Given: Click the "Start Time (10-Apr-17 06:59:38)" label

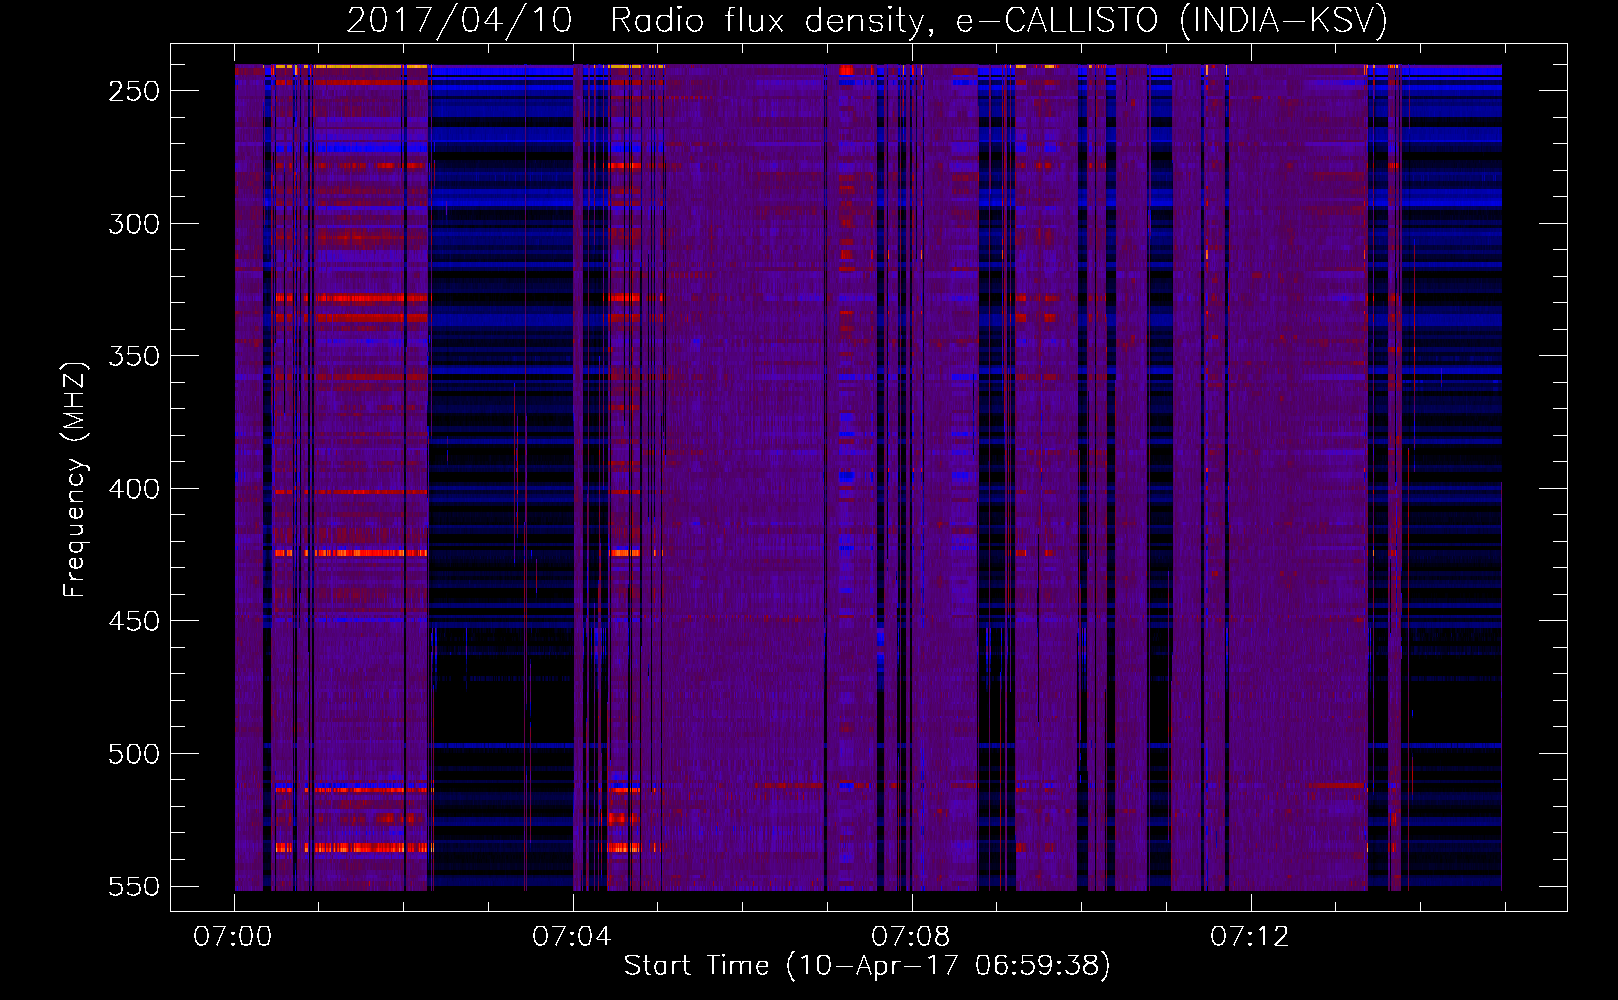Looking at the screenshot, I should [867, 965].
